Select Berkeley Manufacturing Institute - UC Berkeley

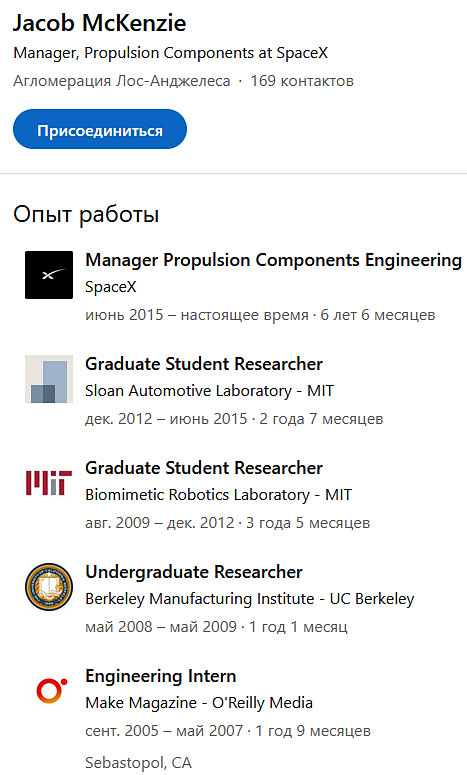(250, 599)
